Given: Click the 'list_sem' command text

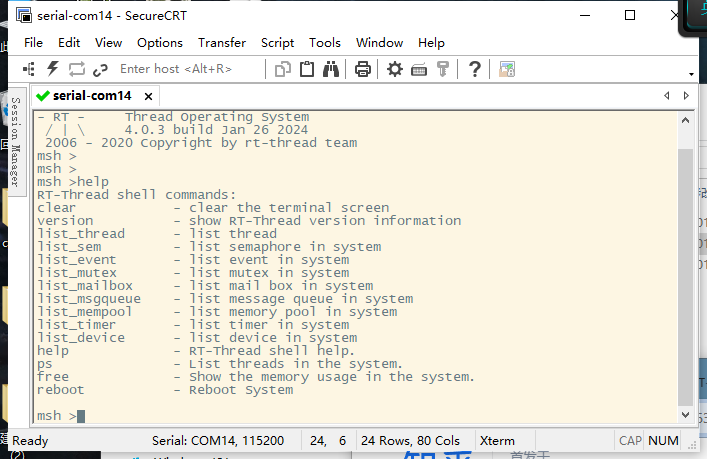Looking at the screenshot, I should (69, 247).
